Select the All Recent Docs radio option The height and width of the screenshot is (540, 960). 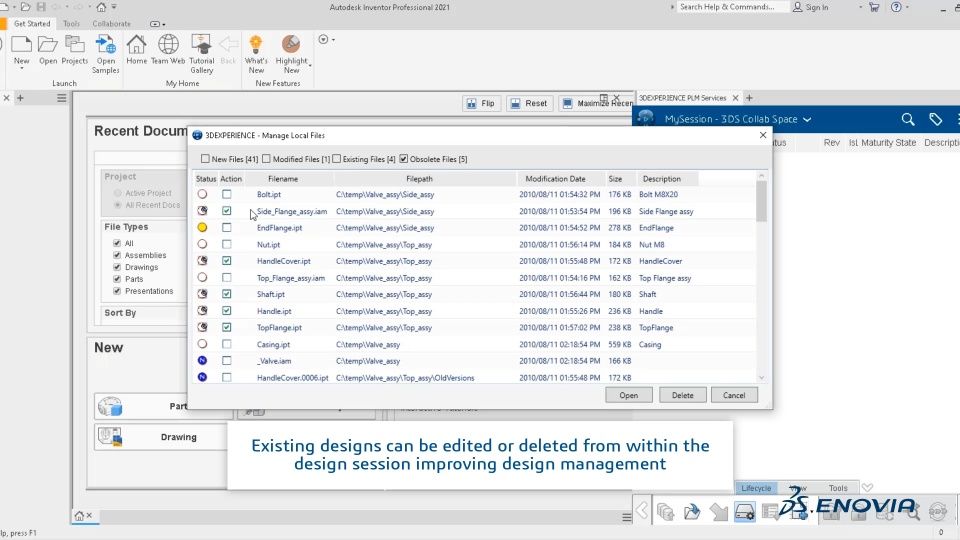(118, 205)
